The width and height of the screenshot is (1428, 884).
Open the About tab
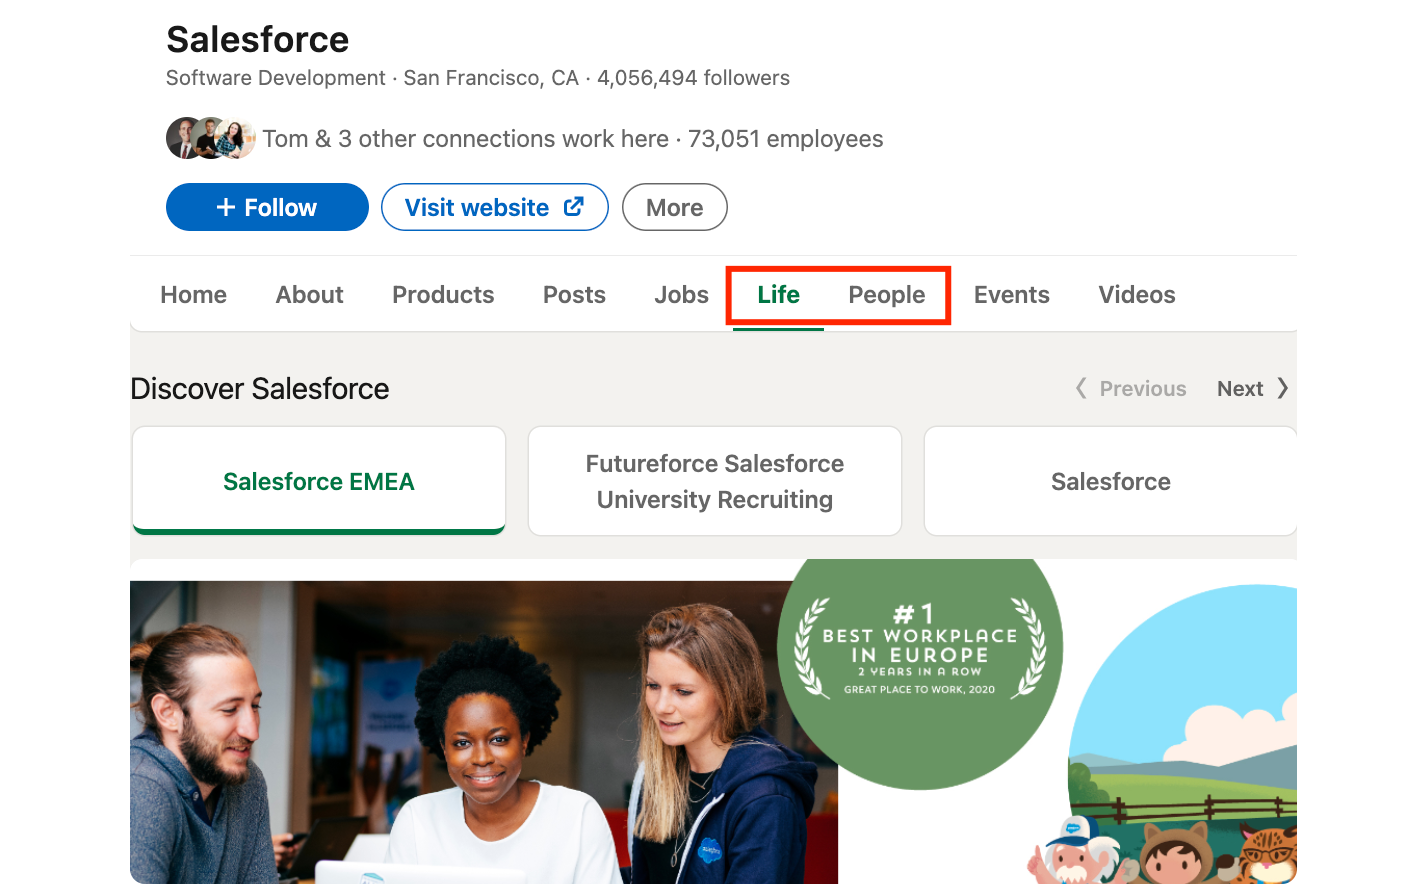pos(309,295)
